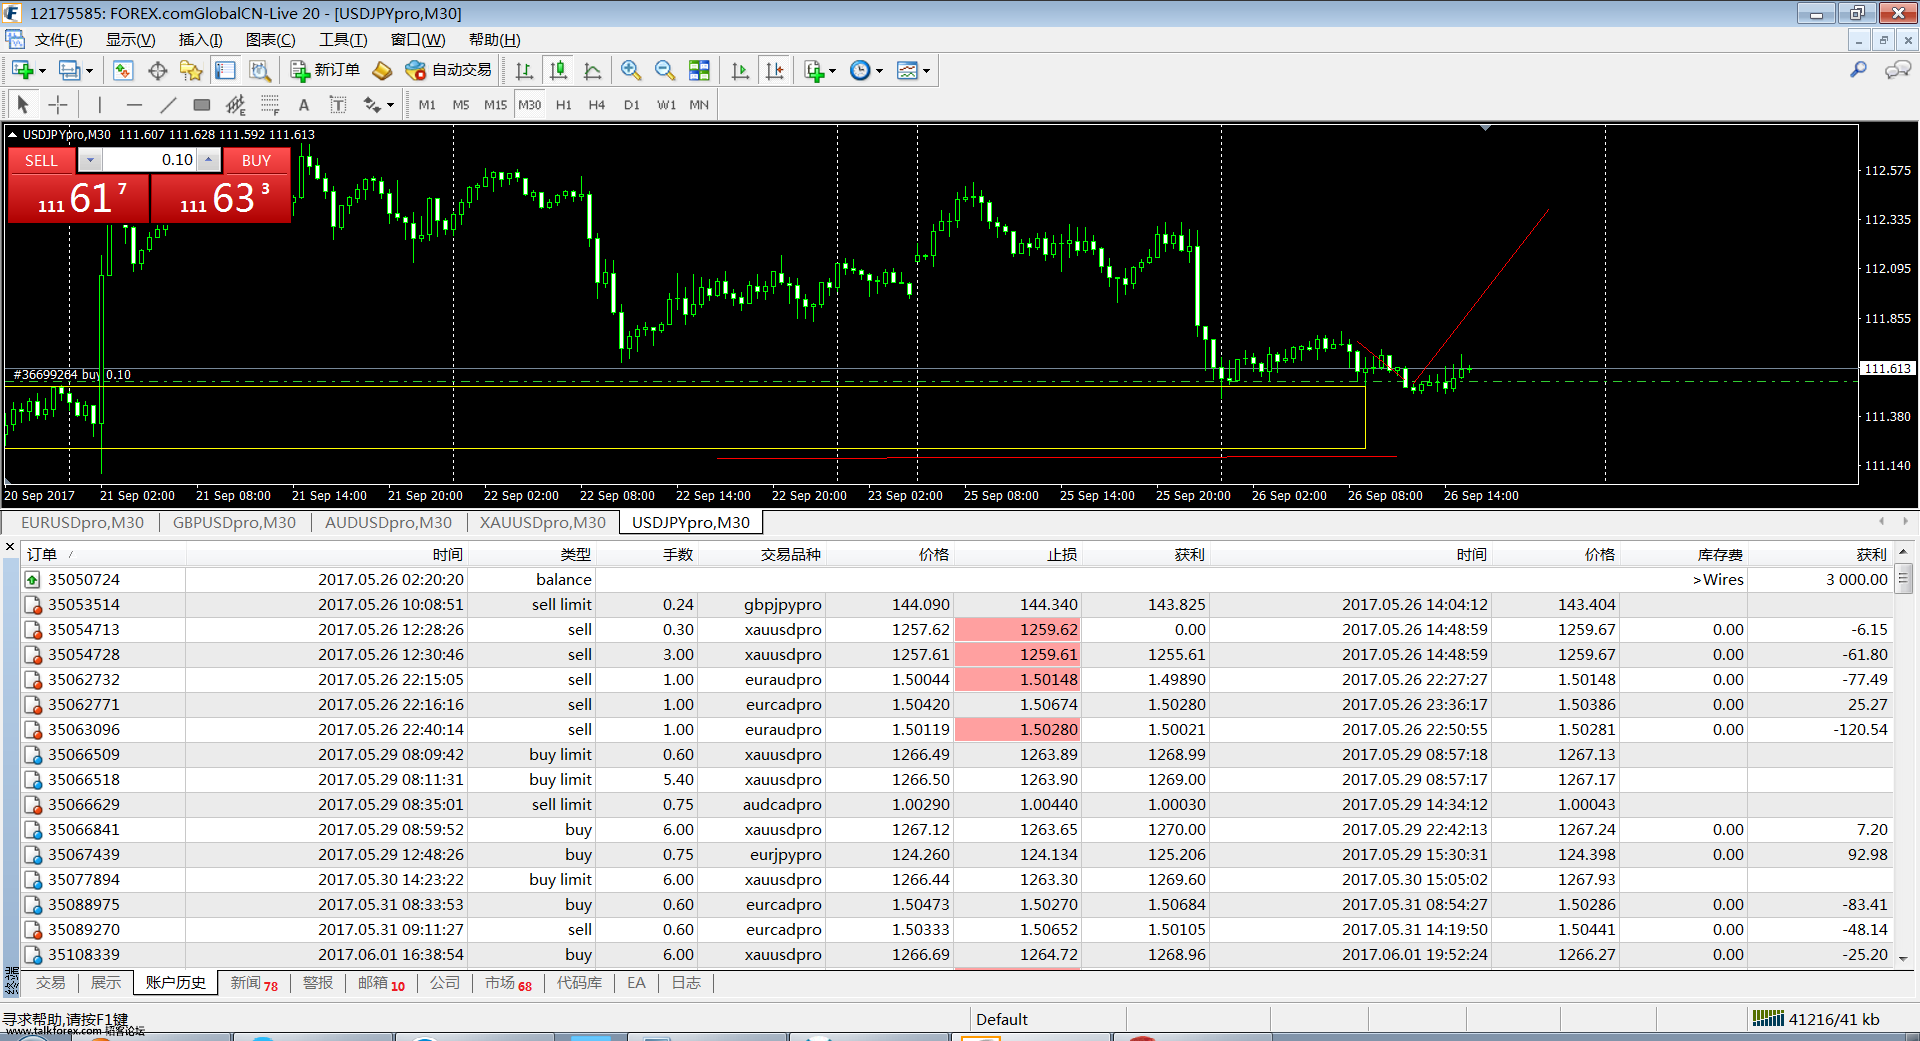This screenshot has height=1041, width=1920.
Task: Select the rectangle/equidistant channel tool
Action: pos(202,104)
